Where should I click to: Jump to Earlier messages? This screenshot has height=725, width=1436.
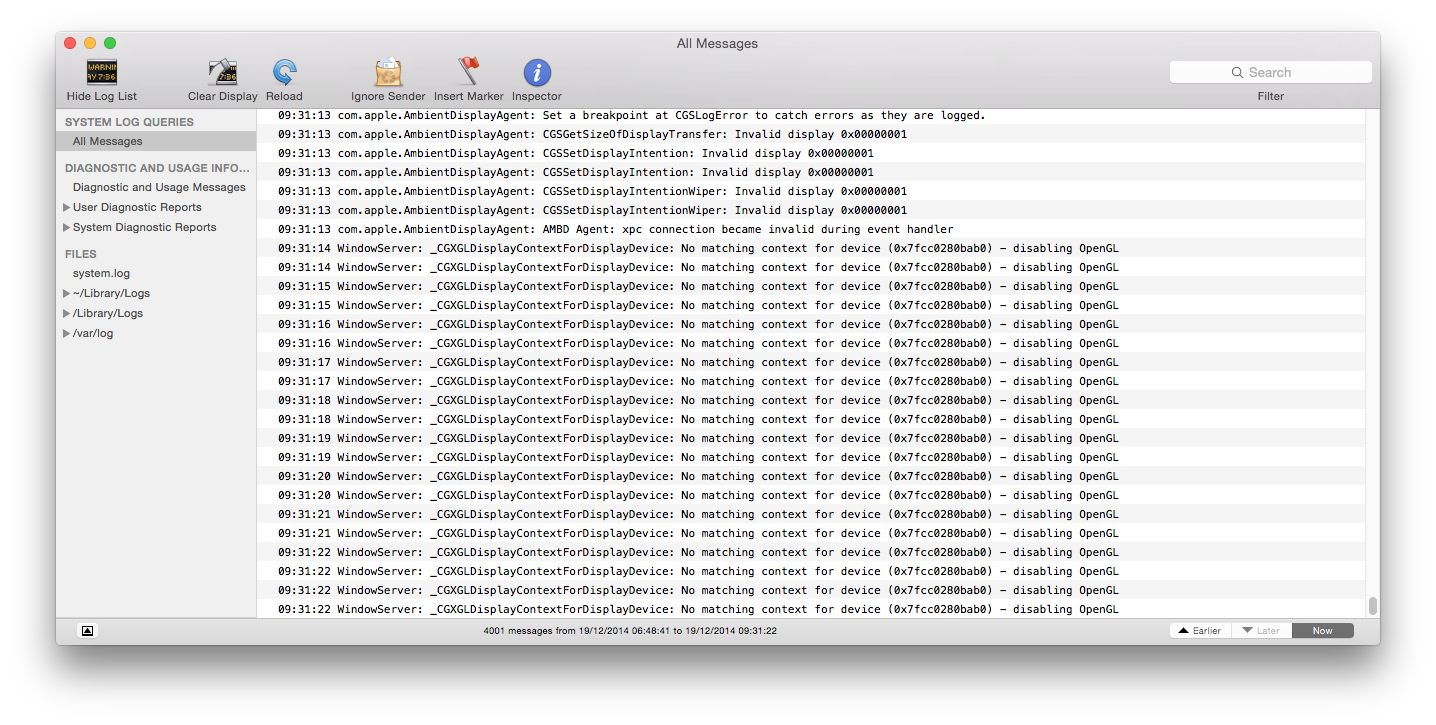tap(1200, 631)
